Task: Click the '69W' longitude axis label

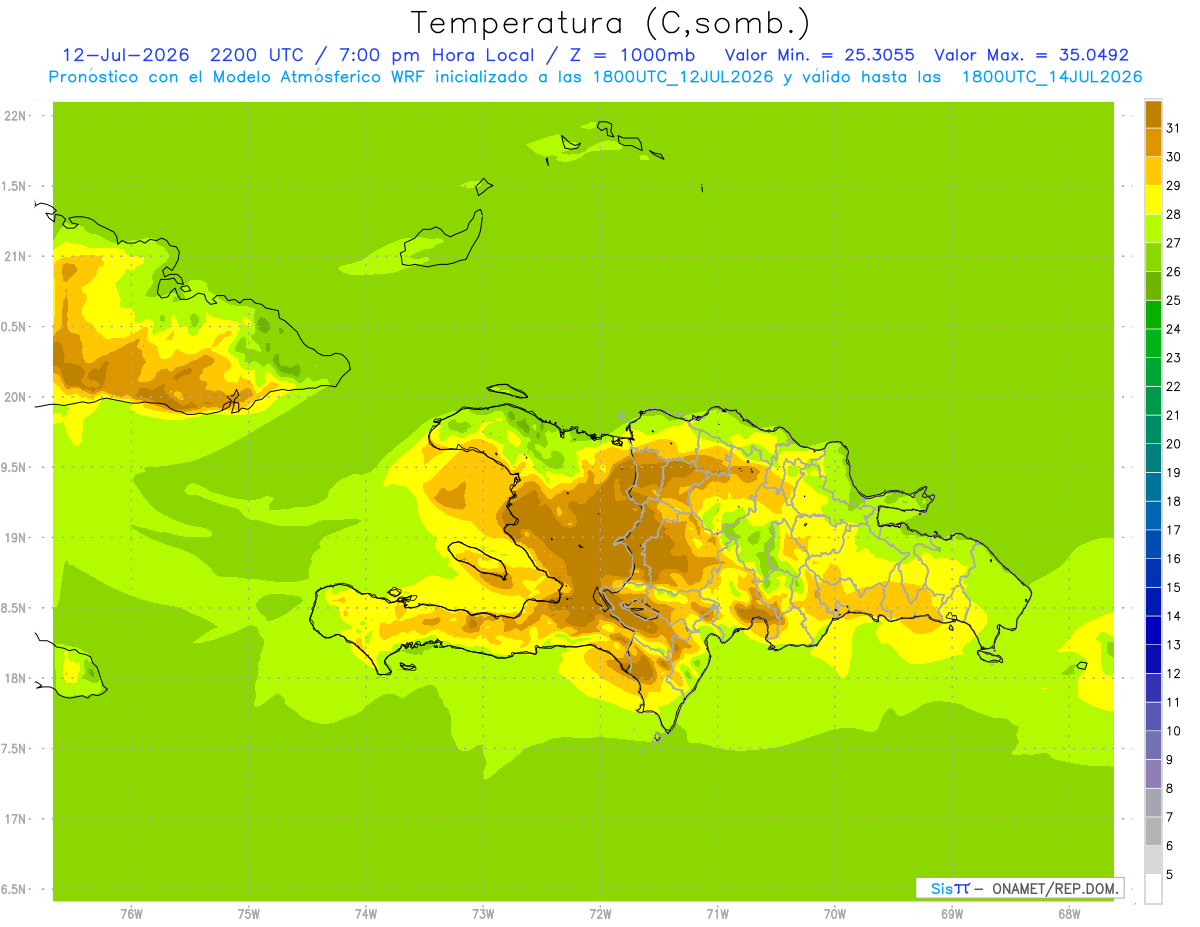Action: (x=952, y=913)
